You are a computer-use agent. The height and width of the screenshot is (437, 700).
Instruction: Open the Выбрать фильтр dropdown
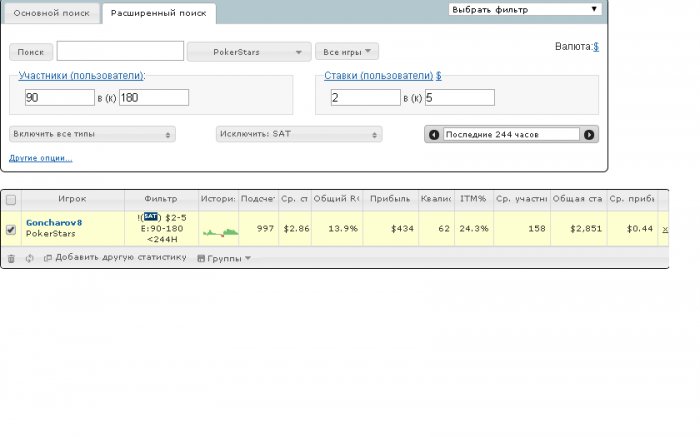pyautogui.click(x=525, y=9)
